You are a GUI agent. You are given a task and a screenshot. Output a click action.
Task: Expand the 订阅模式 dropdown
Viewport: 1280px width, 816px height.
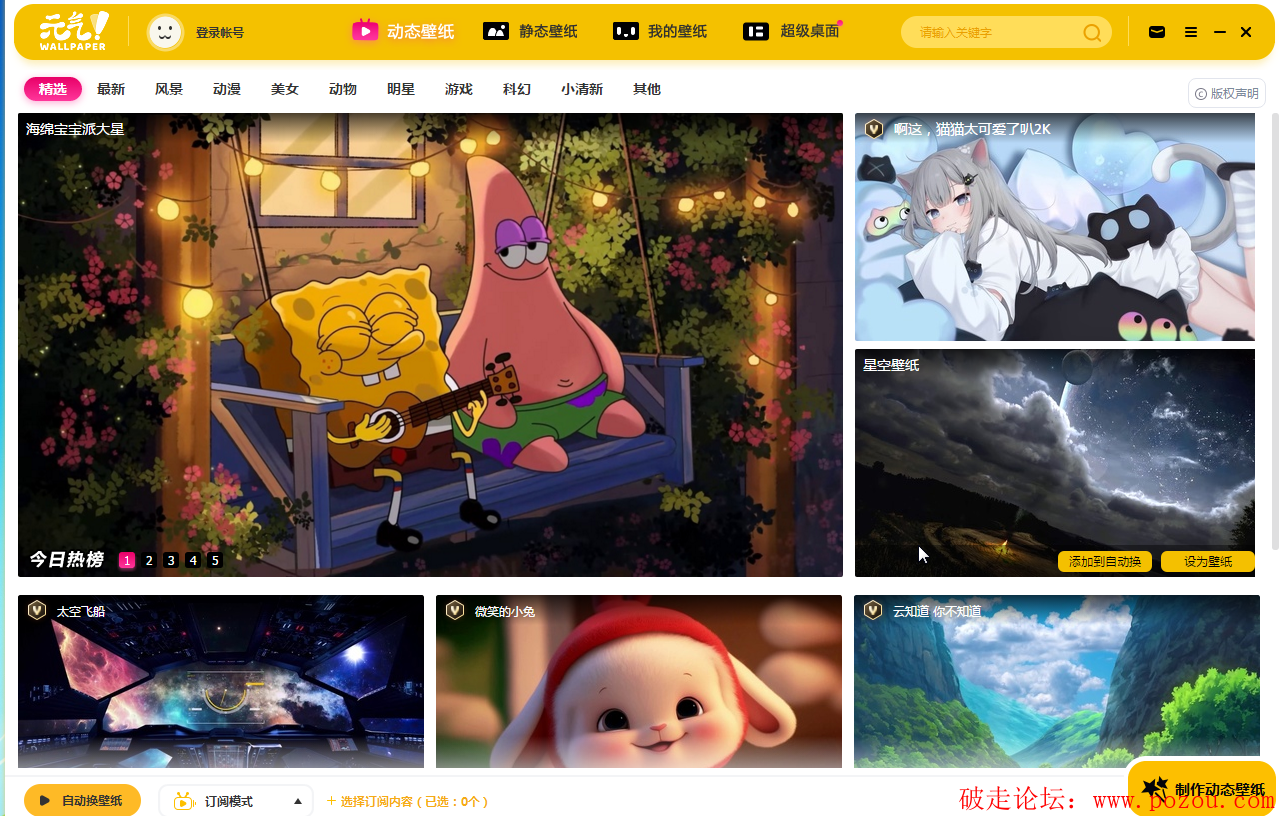tap(236, 800)
